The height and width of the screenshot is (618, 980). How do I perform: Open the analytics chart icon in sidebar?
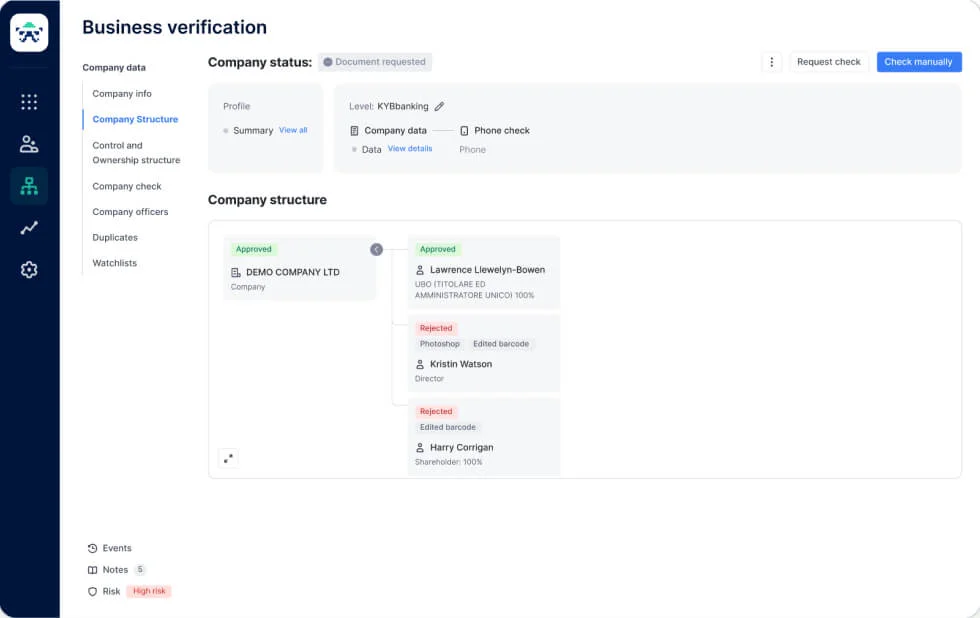pyautogui.click(x=29, y=228)
